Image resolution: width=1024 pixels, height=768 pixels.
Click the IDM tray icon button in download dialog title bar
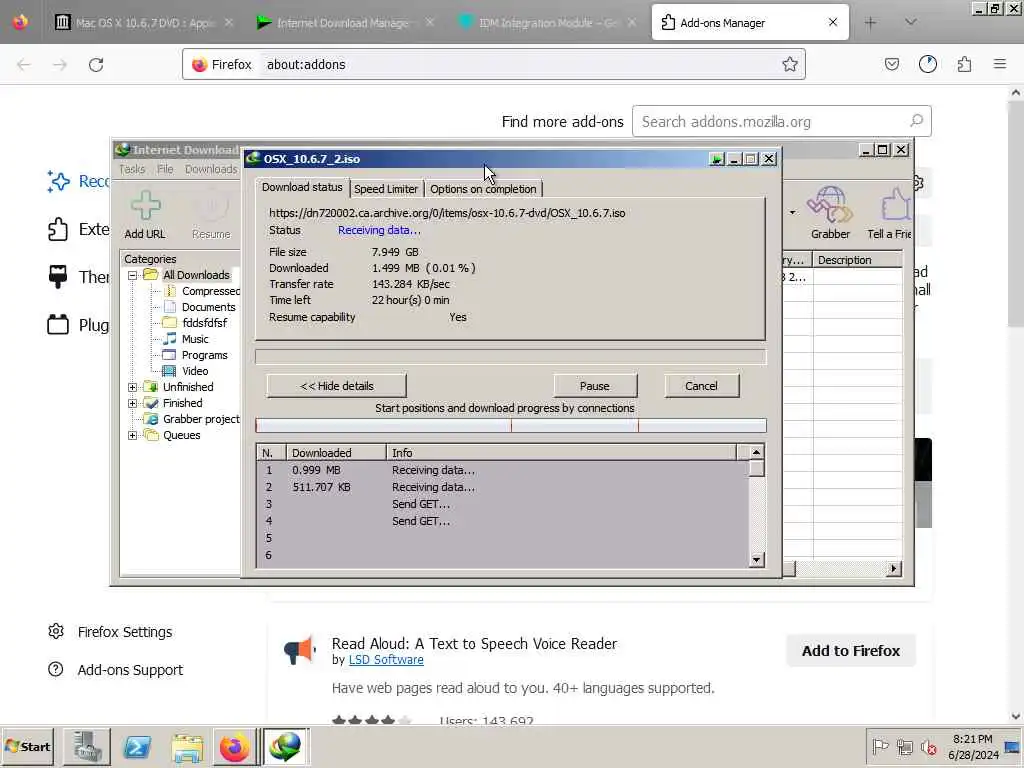pyautogui.click(x=716, y=159)
